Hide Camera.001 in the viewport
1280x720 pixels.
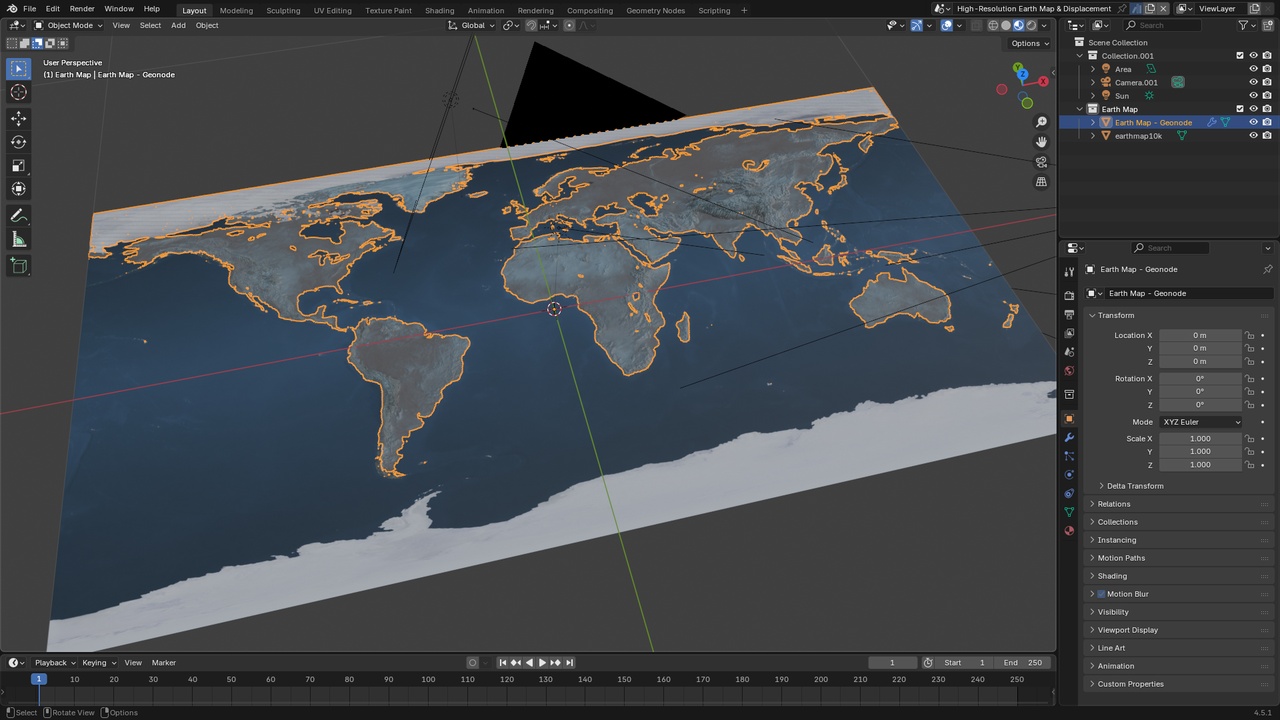coord(1253,82)
